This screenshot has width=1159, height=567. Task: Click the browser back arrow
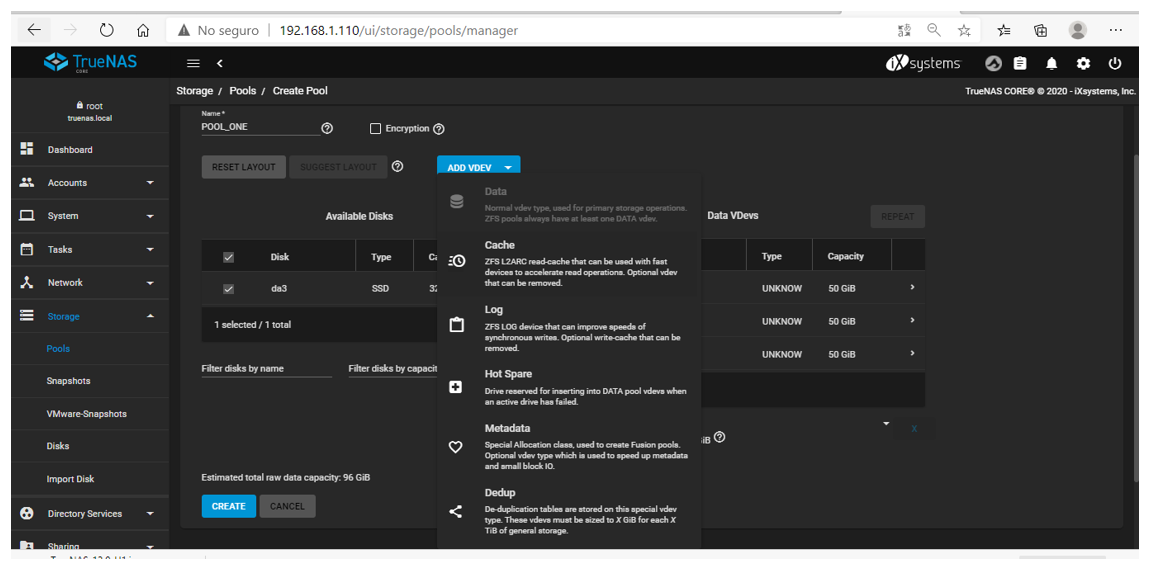(x=34, y=30)
